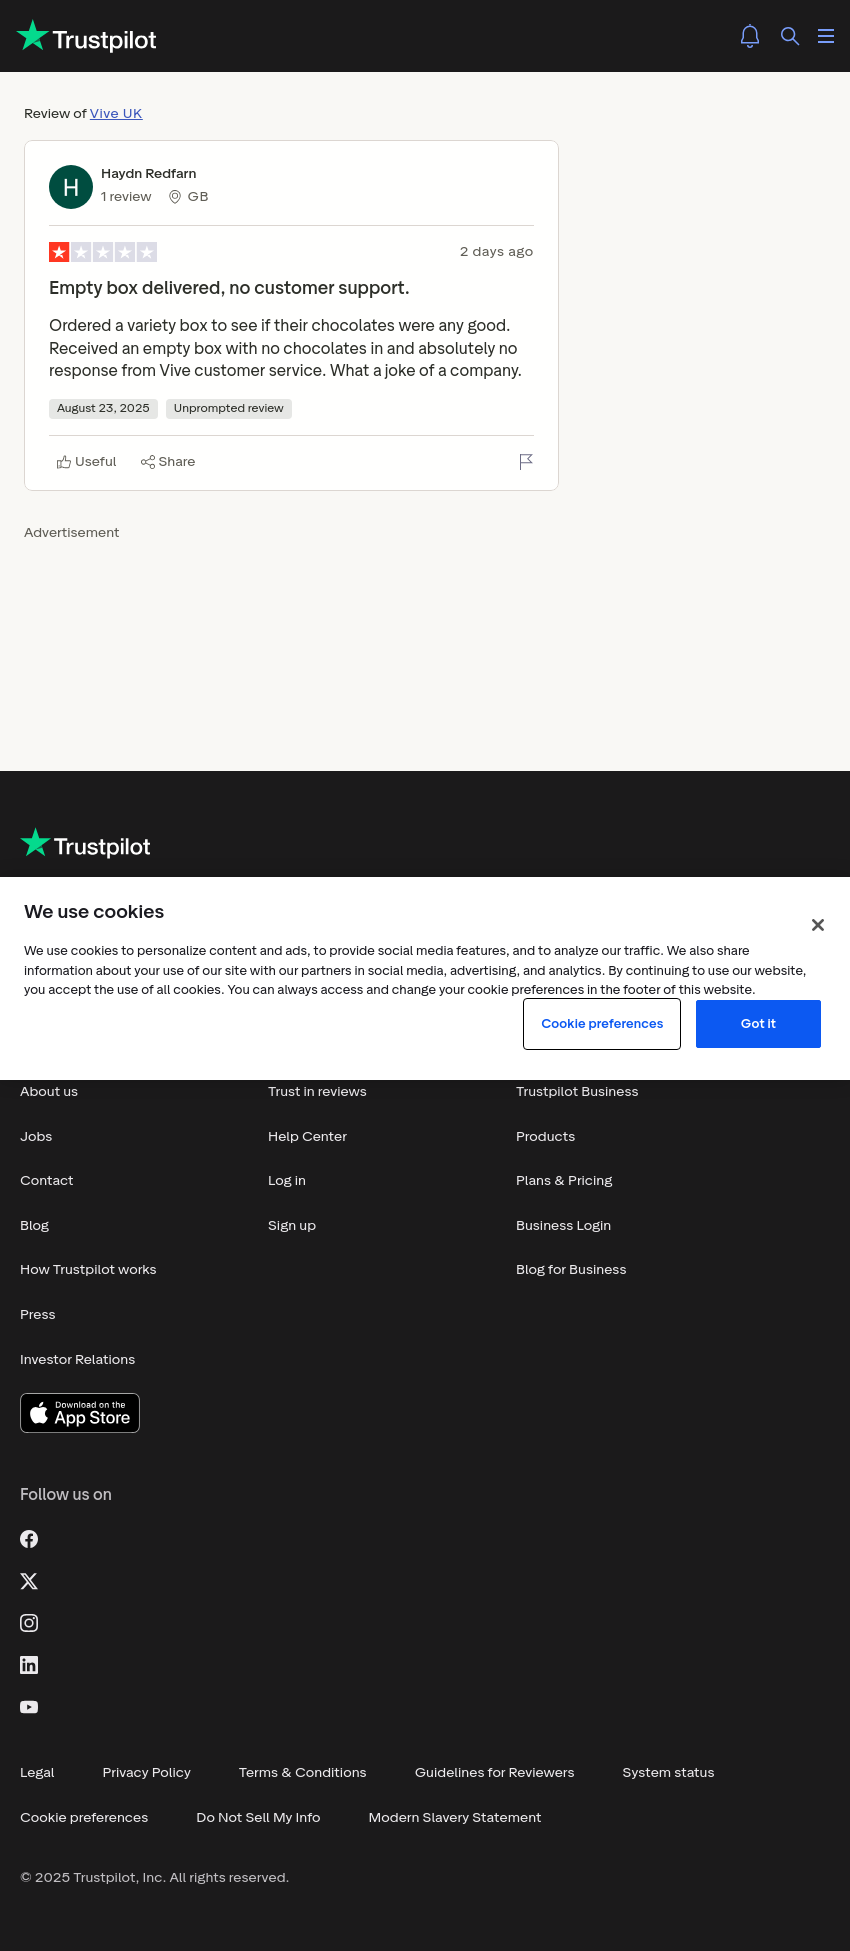Open the Plans & Pricing footer link
This screenshot has width=850, height=1951.
564,1181
